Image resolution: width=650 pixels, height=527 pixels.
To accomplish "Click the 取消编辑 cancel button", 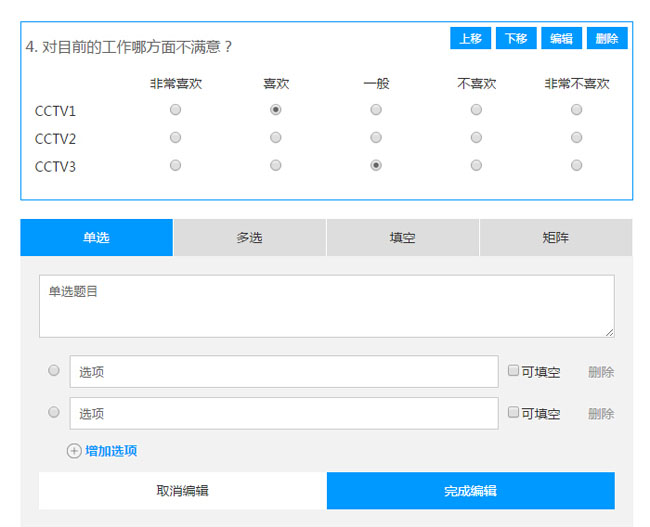I will pyautogui.click(x=183, y=491).
